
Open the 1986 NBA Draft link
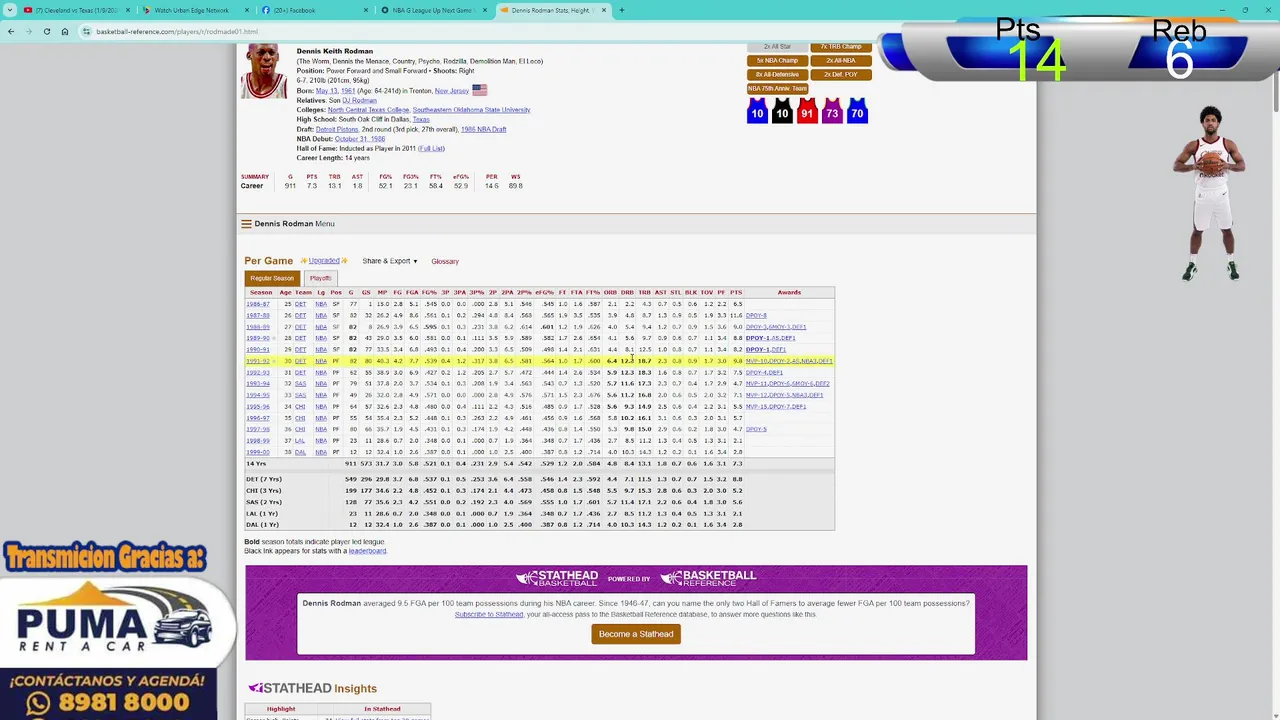pos(483,129)
